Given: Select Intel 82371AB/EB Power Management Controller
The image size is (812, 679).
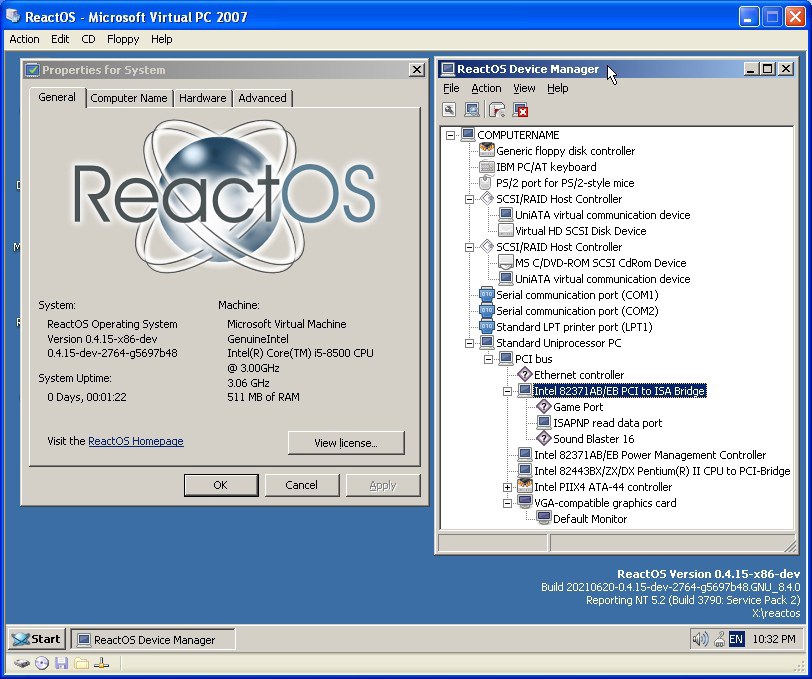Looking at the screenshot, I should point(649,455).
